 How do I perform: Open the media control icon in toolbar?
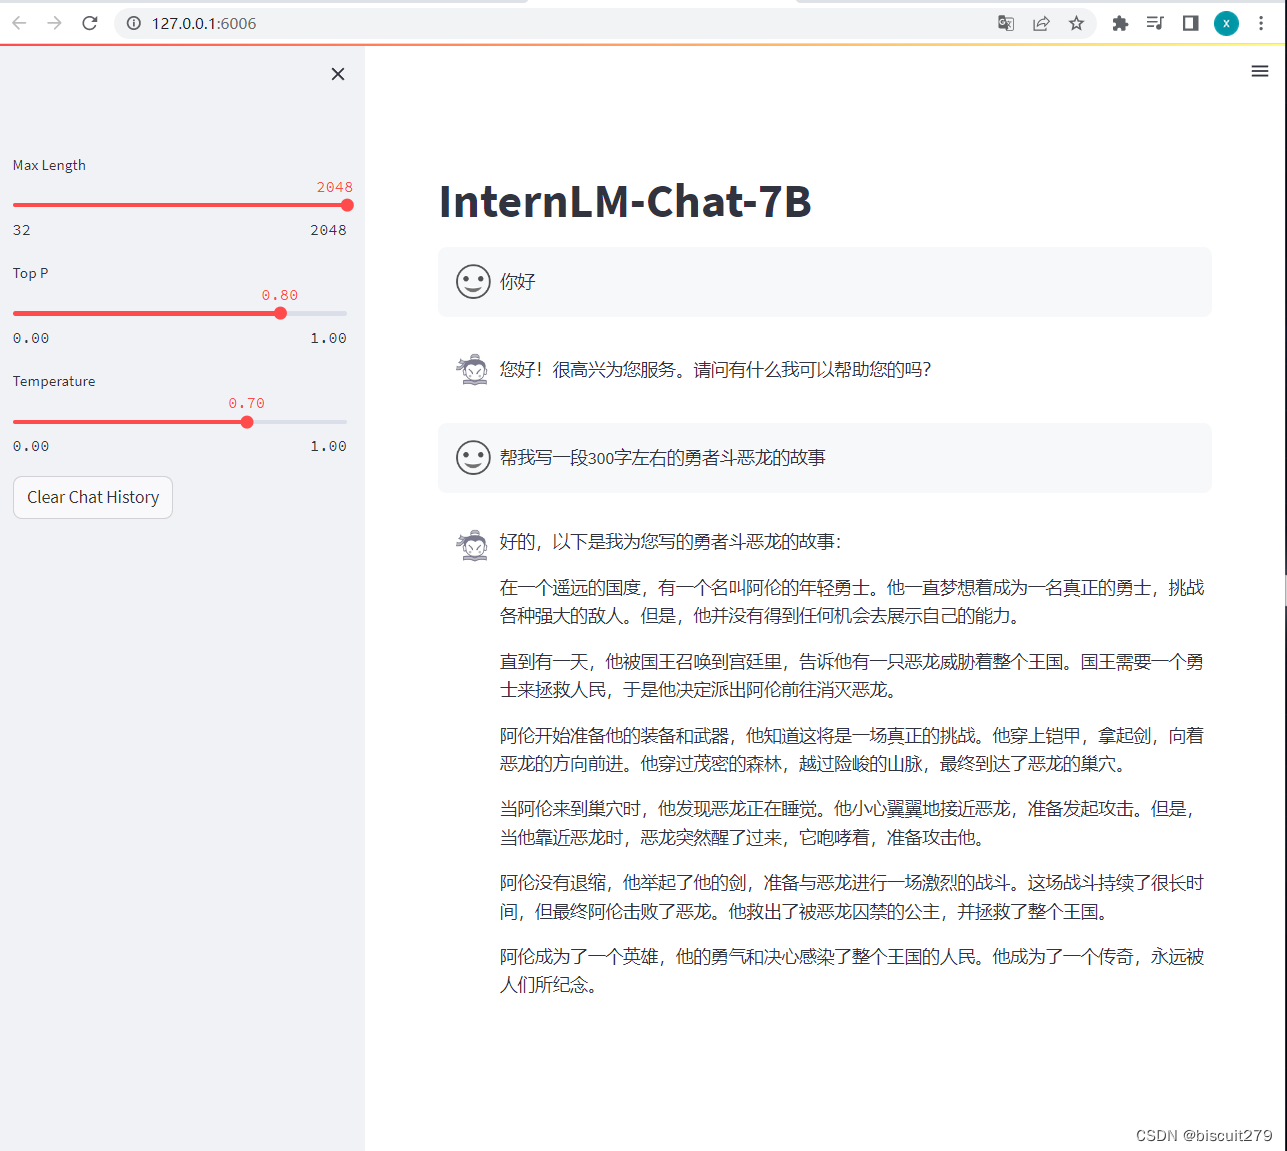pyautogui.click(x=1155, y=23)
